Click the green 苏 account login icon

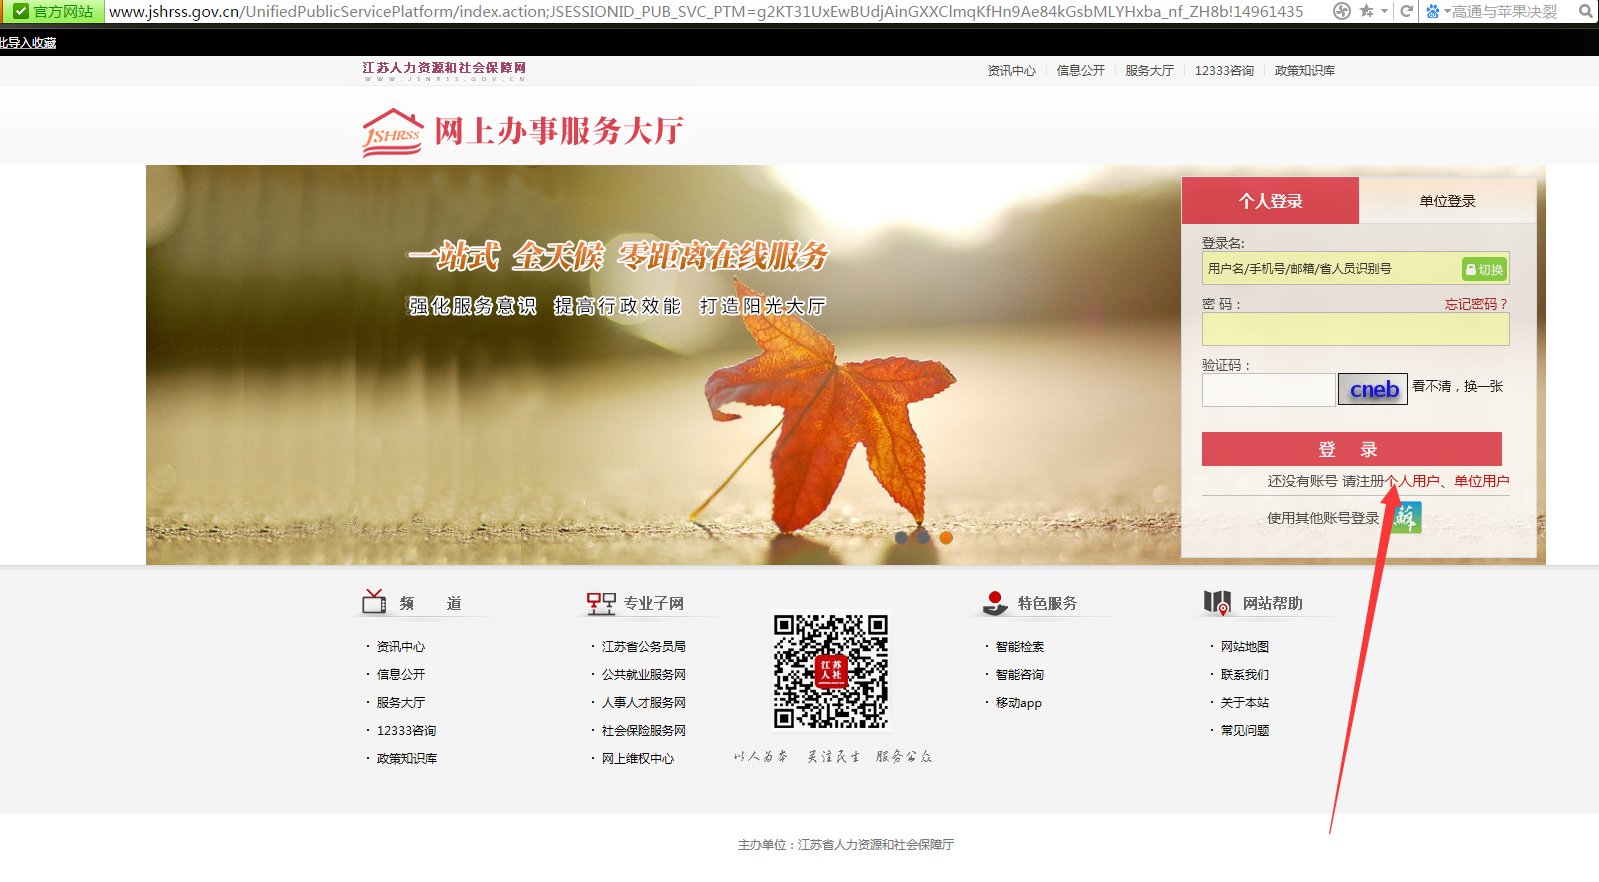(1406, 517)
